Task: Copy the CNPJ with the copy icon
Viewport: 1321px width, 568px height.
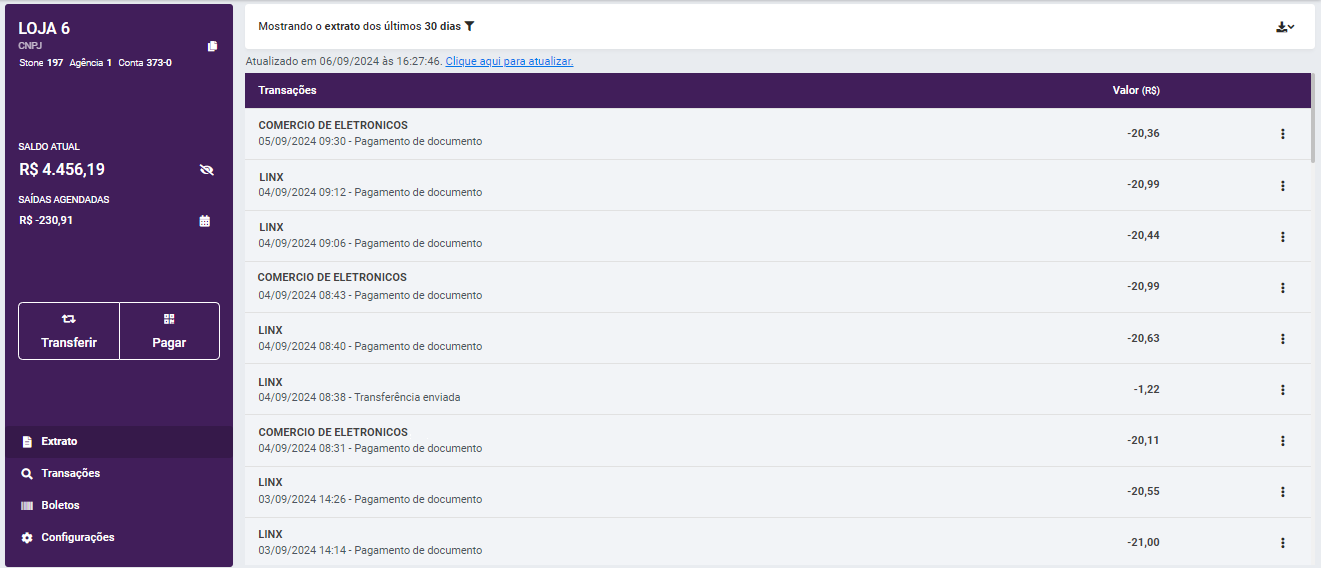Action: [212, 46]
